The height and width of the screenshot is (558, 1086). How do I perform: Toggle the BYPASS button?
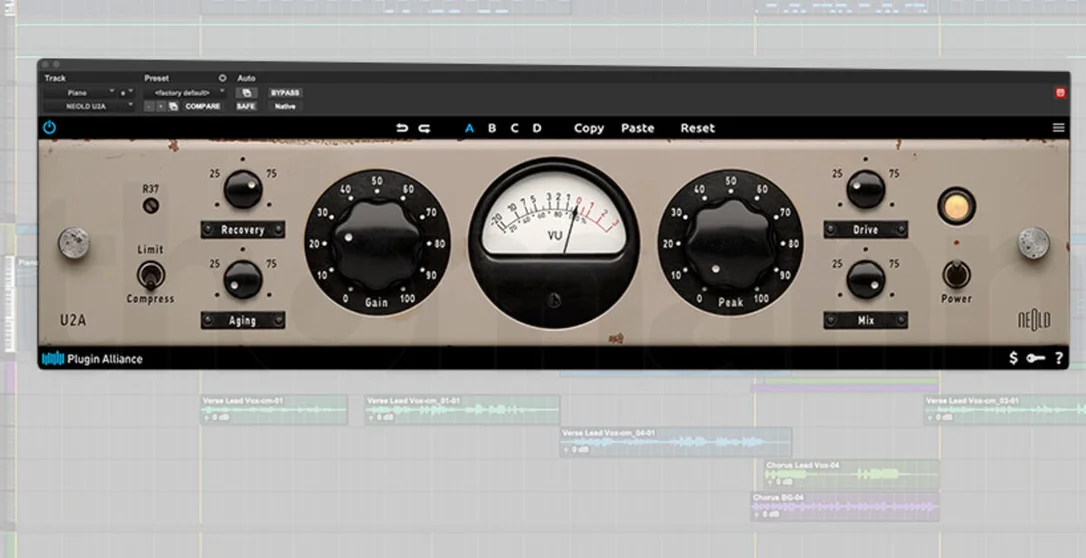[285, 93]
